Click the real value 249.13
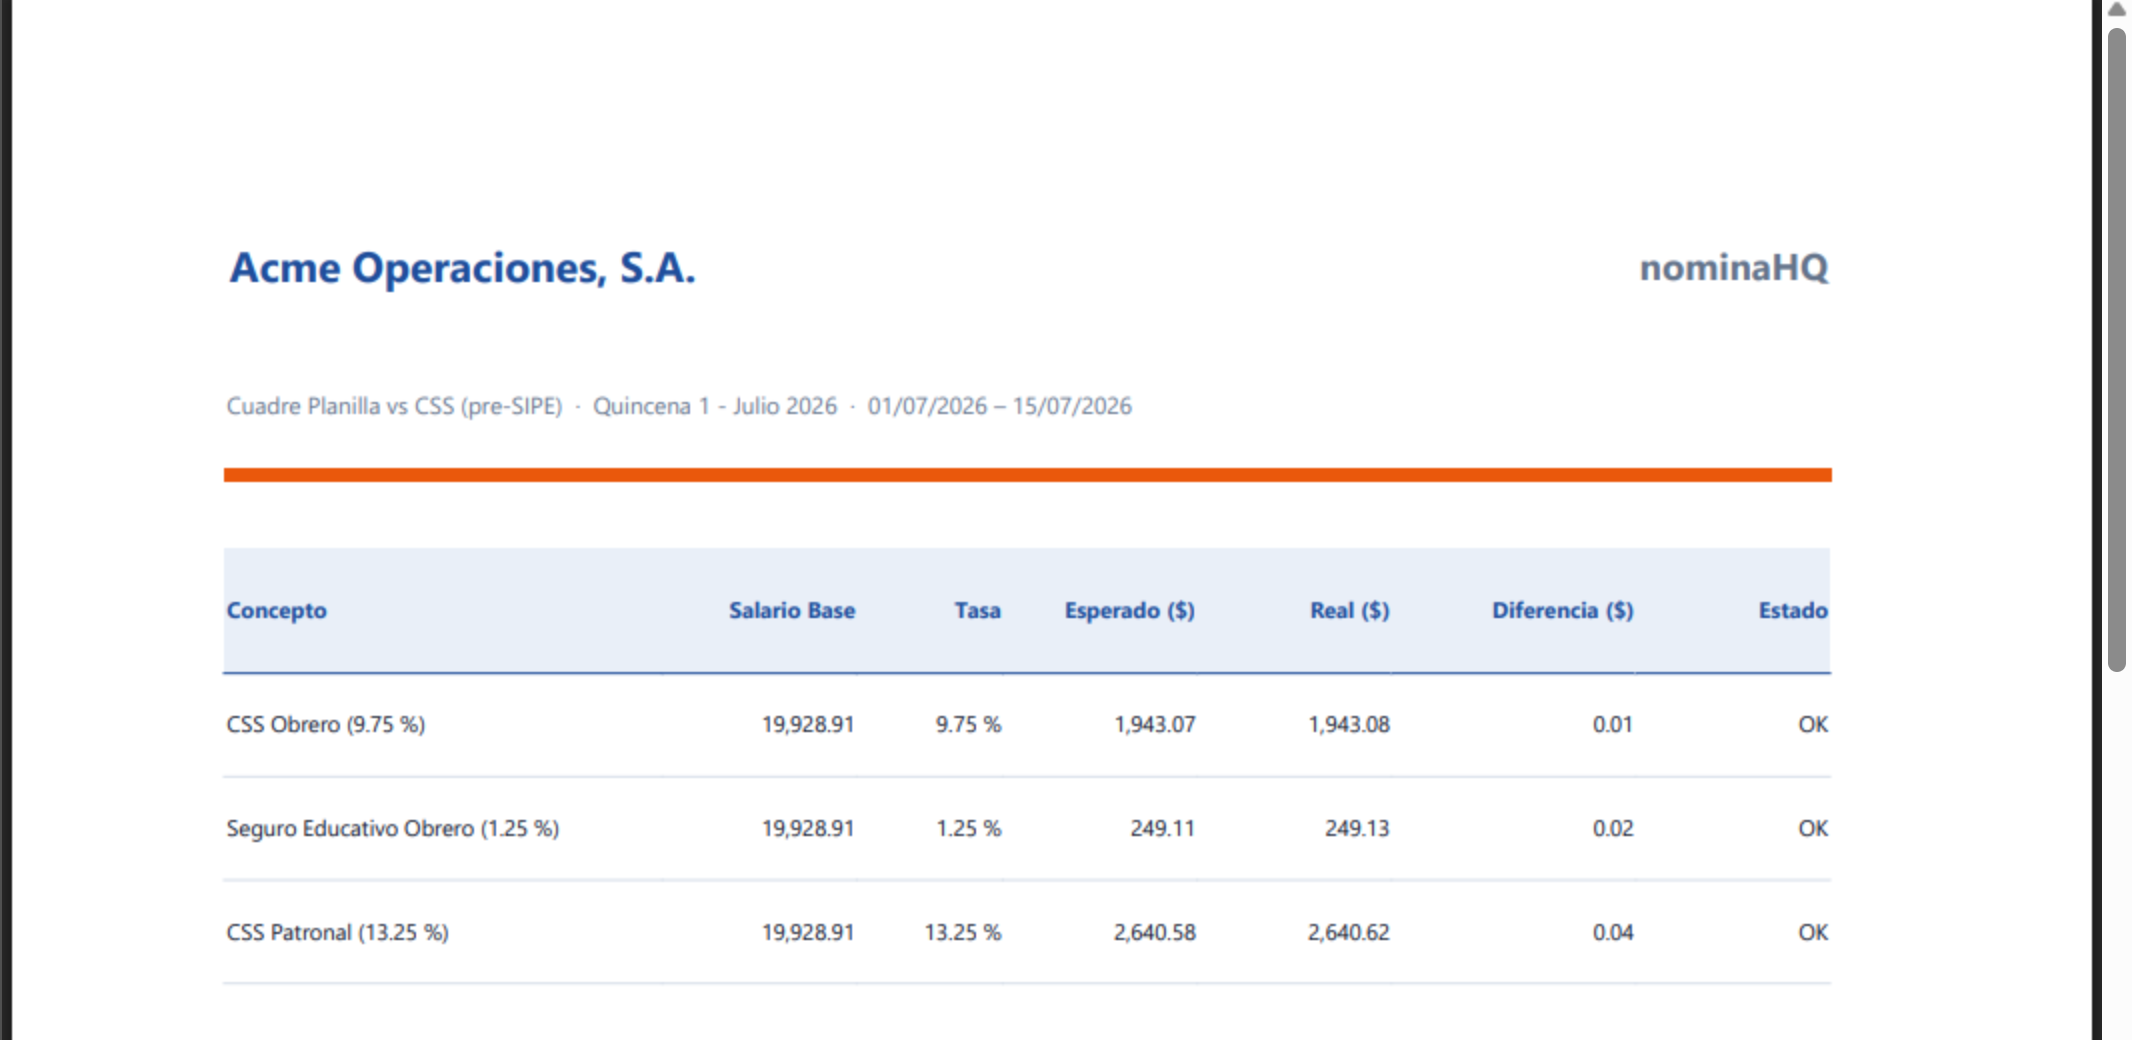This screenshot has height=1040, width=2132. pos(1357,829)
